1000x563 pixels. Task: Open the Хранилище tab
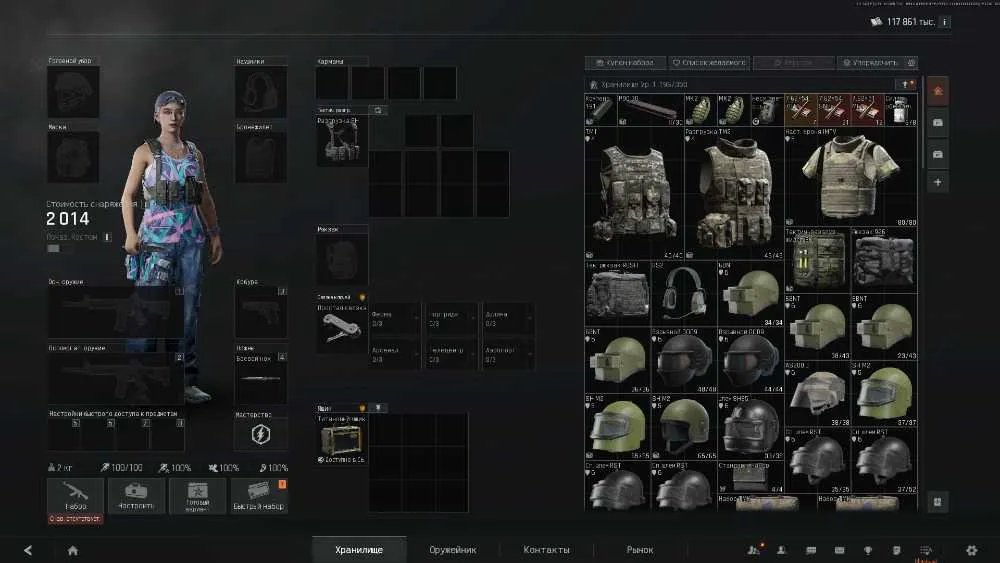[359, 550]
